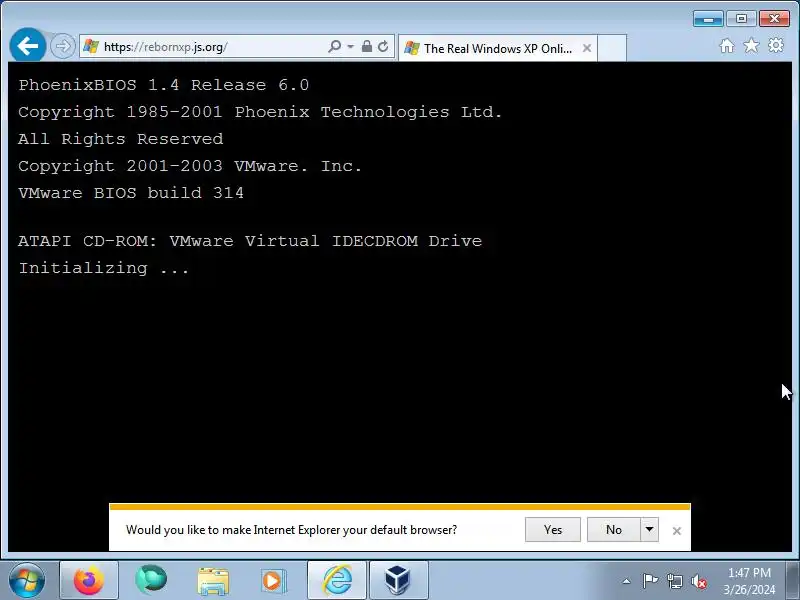Screen dimensions: 800x600
Task: Click Yes to set default browser
Action: coord(553,530)
